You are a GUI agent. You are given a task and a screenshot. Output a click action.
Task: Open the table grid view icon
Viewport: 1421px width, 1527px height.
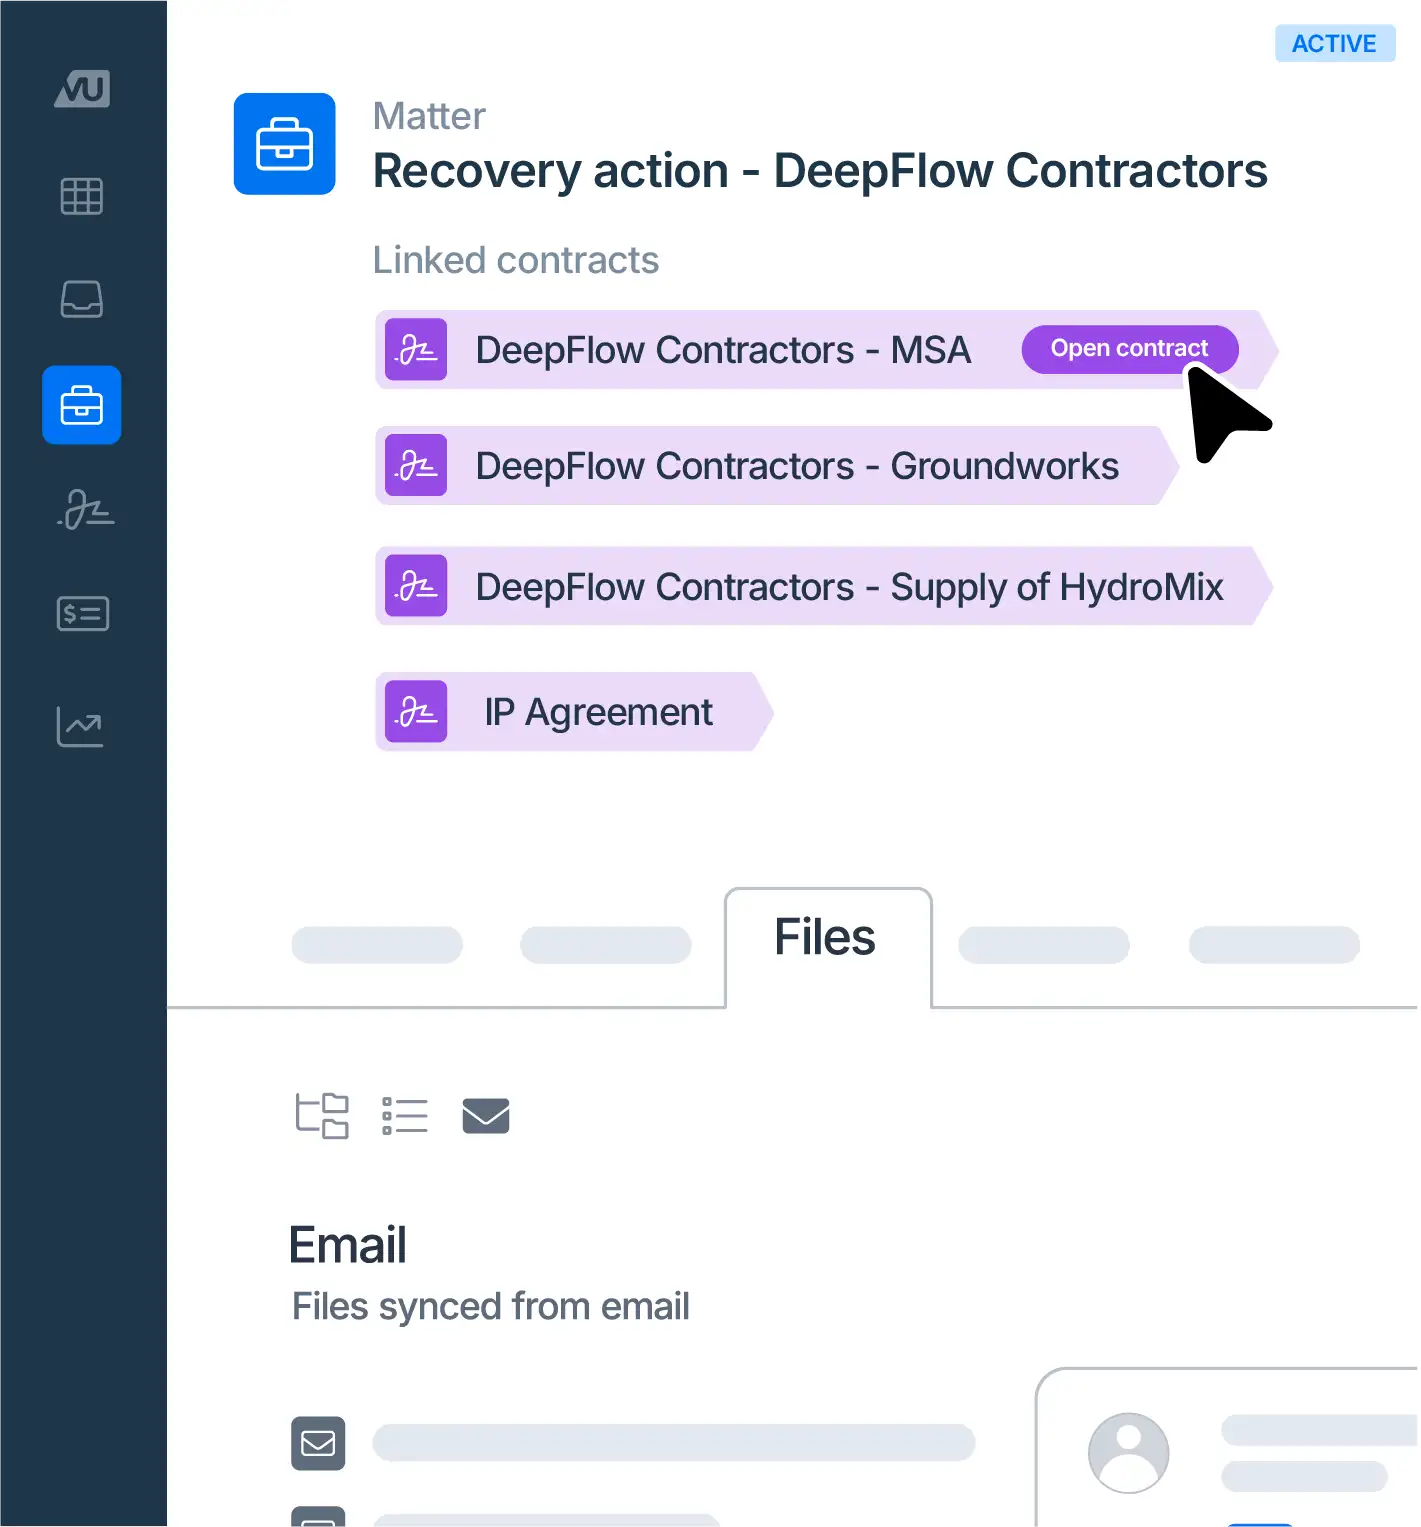point(82,196)
